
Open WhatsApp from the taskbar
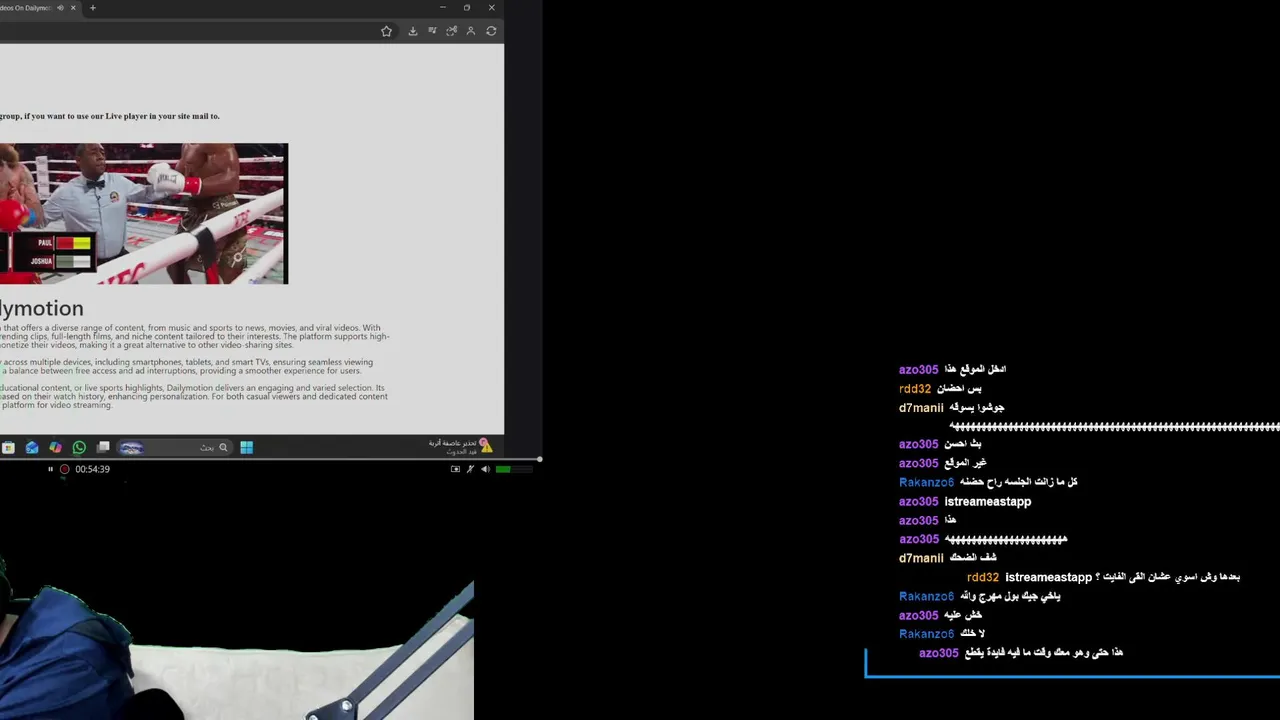click(79, 448)
